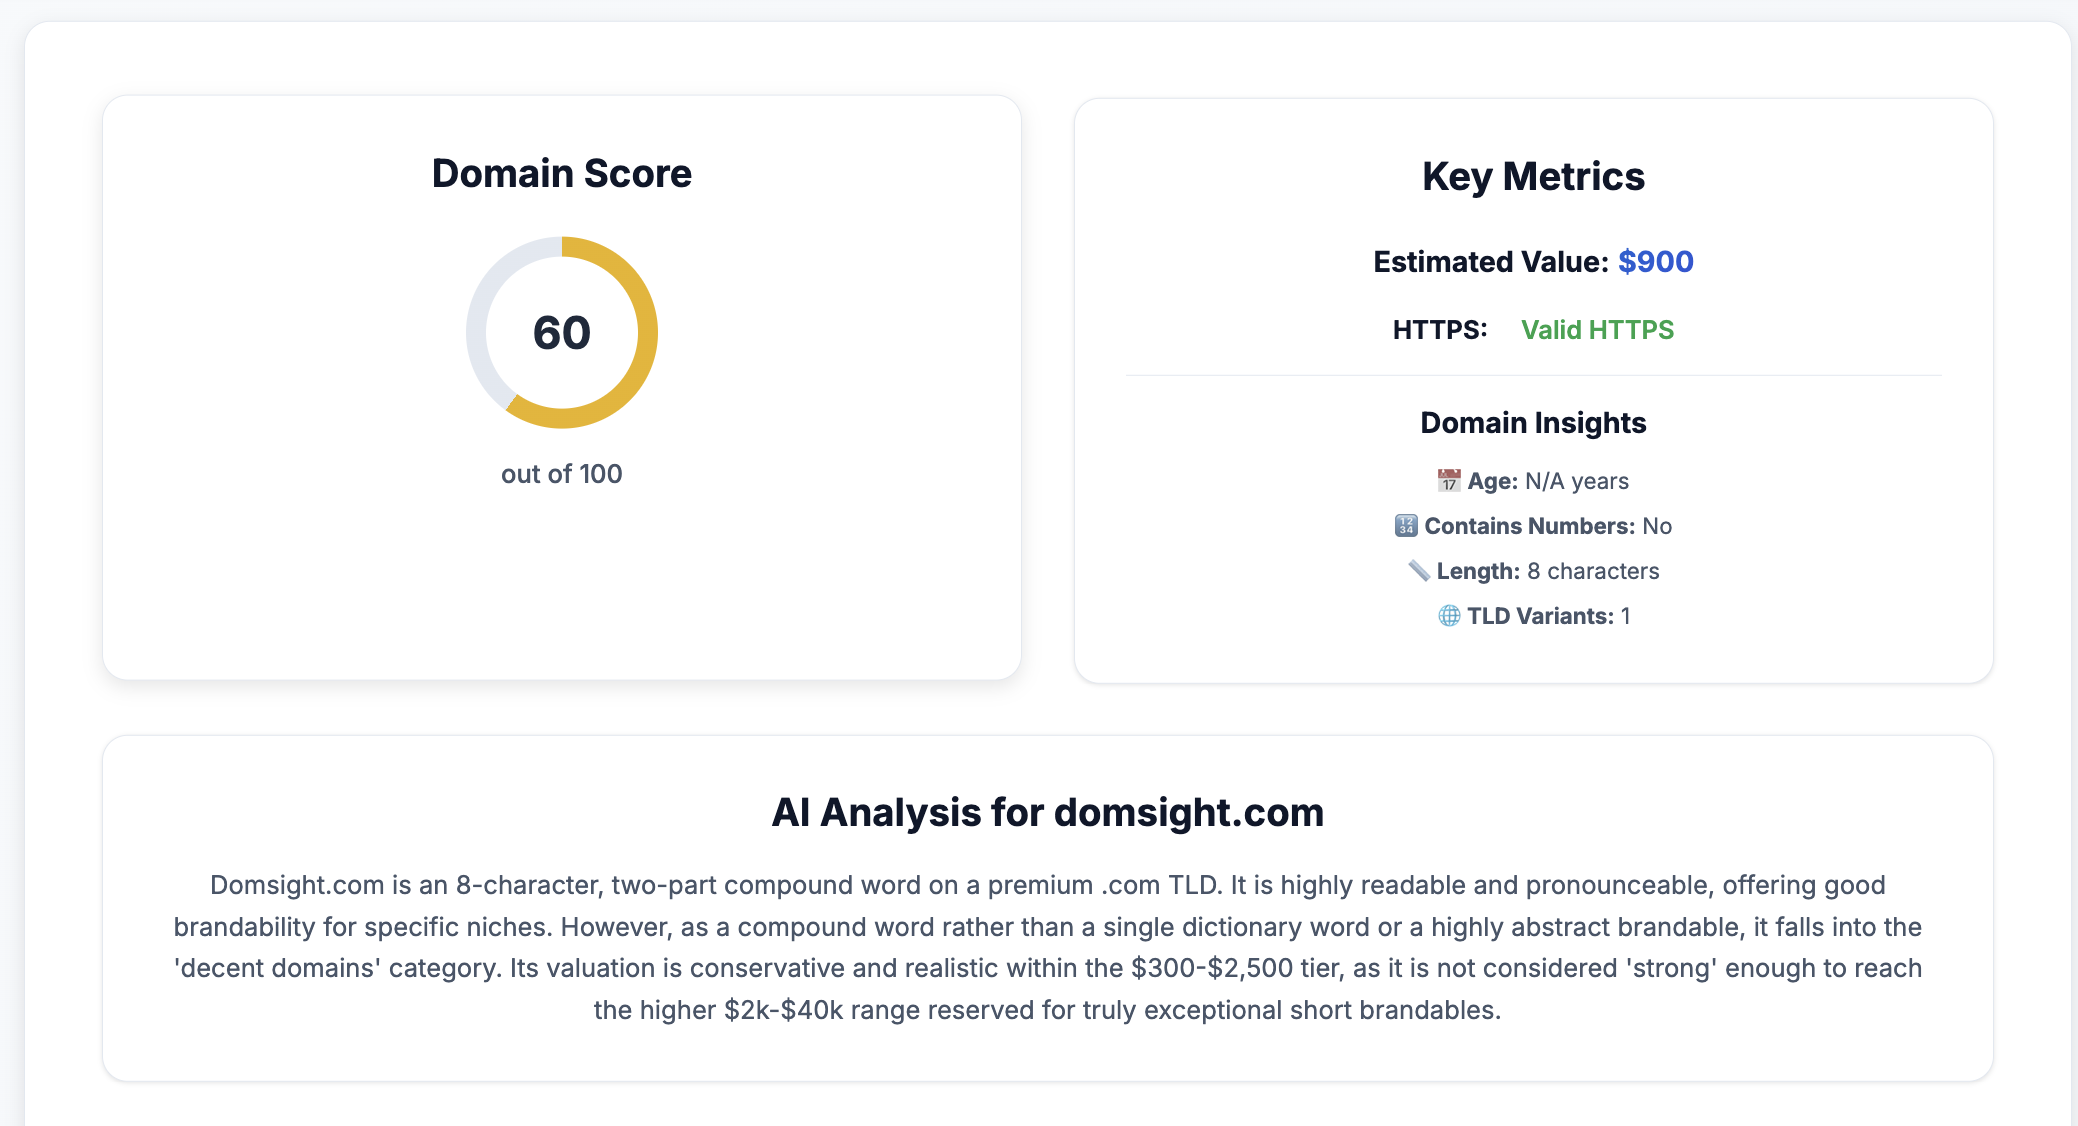Click the globe icon beside TLD Variants

pyautogui.click(x=1449, y=616)
